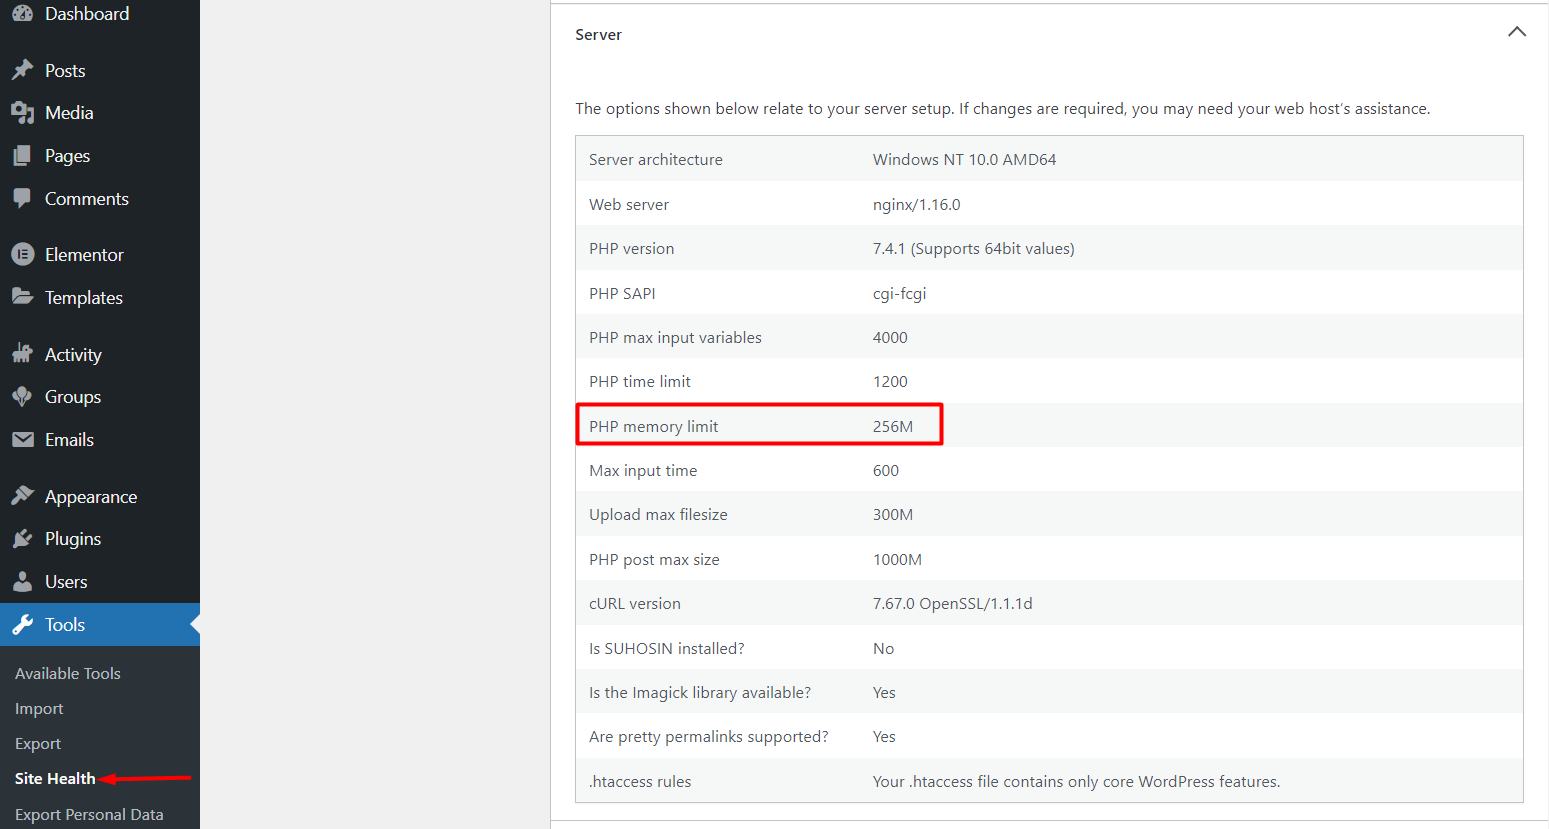Open the Activity menu item

(73, 355)
